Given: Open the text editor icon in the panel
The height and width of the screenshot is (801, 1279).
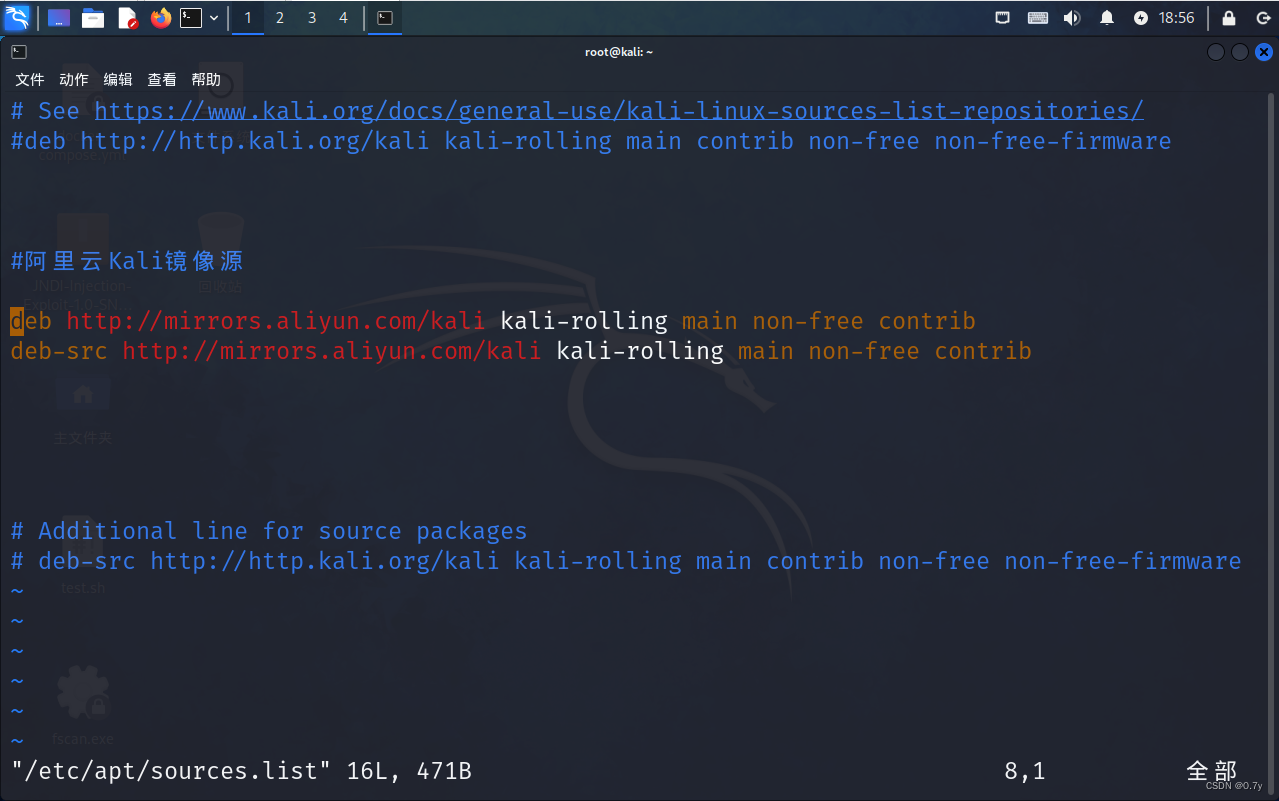Looking at the screenshot, I should (x=127, y=17).
